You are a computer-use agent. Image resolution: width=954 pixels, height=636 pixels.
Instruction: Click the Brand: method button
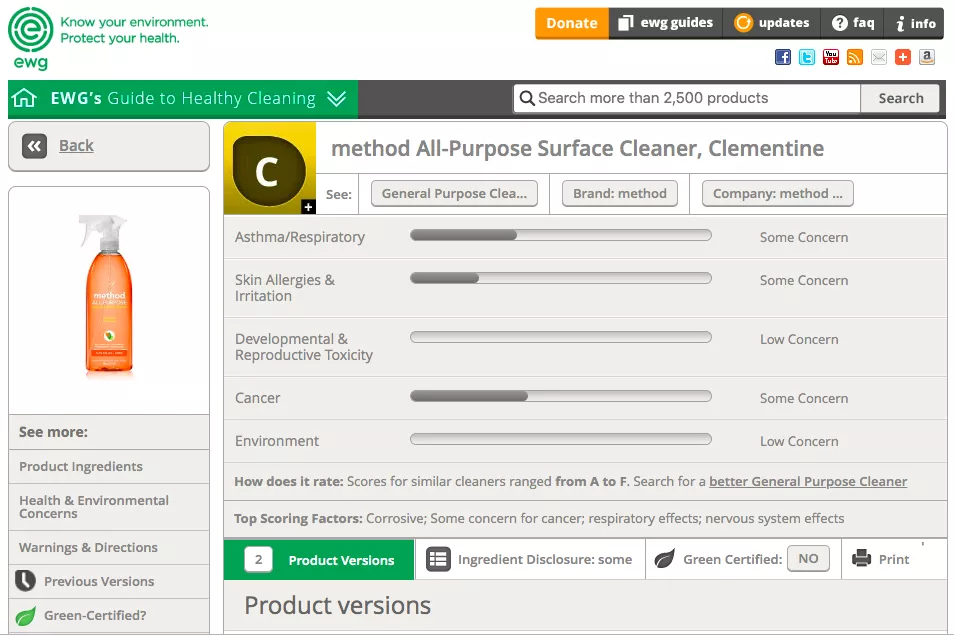coord(619,194)
